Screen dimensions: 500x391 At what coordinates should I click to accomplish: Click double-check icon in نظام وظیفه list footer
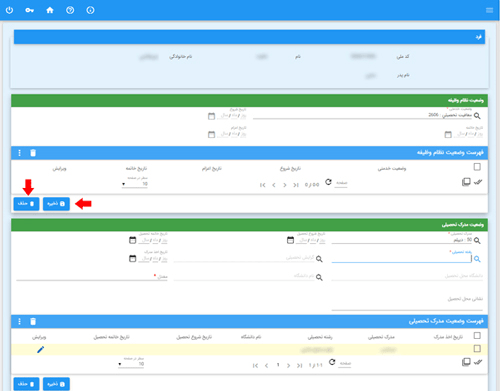pyautogui.click(x=478, y=182)
